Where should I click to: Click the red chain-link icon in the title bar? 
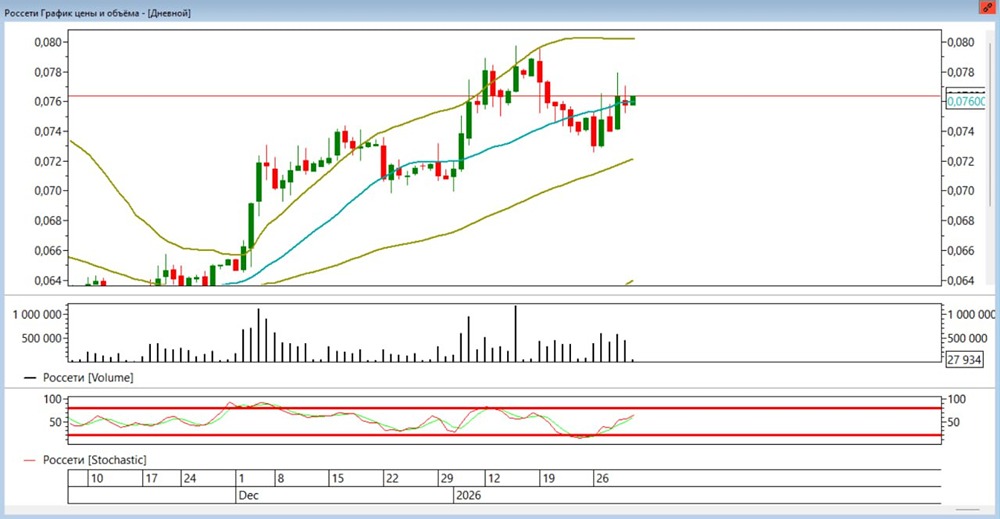[988, 8]
